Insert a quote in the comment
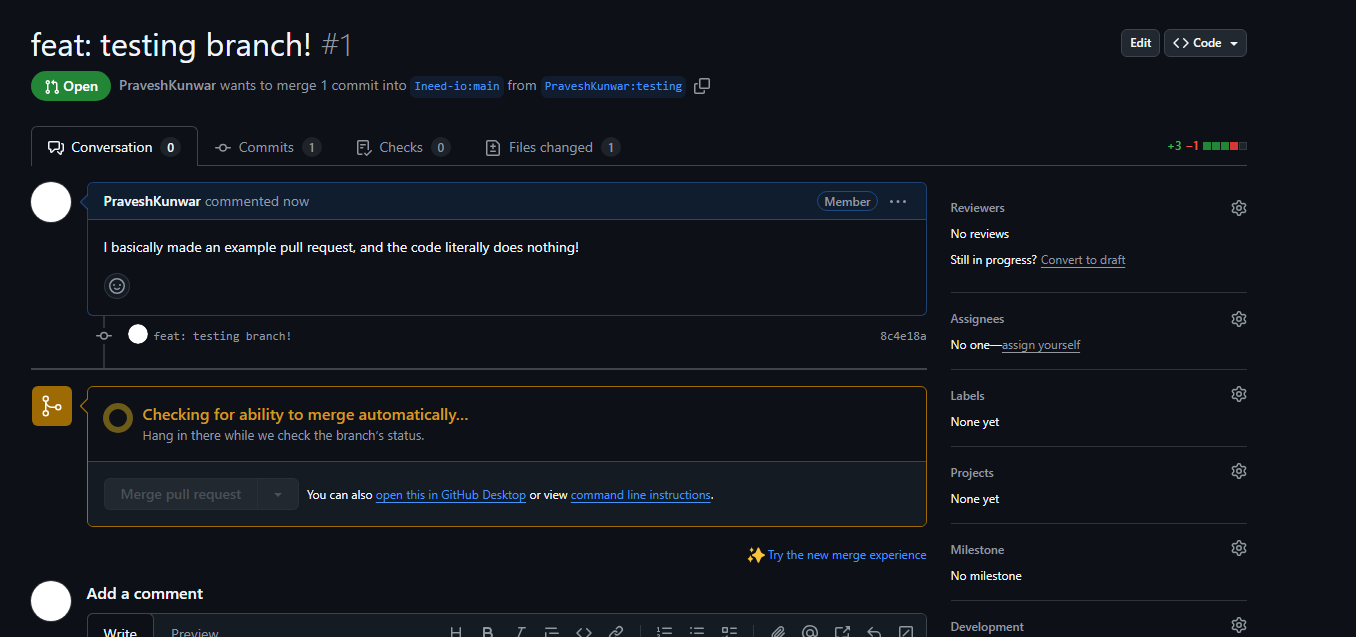Image resolution: width=1356 pixels, height=637 pixels. pos(552,632)
